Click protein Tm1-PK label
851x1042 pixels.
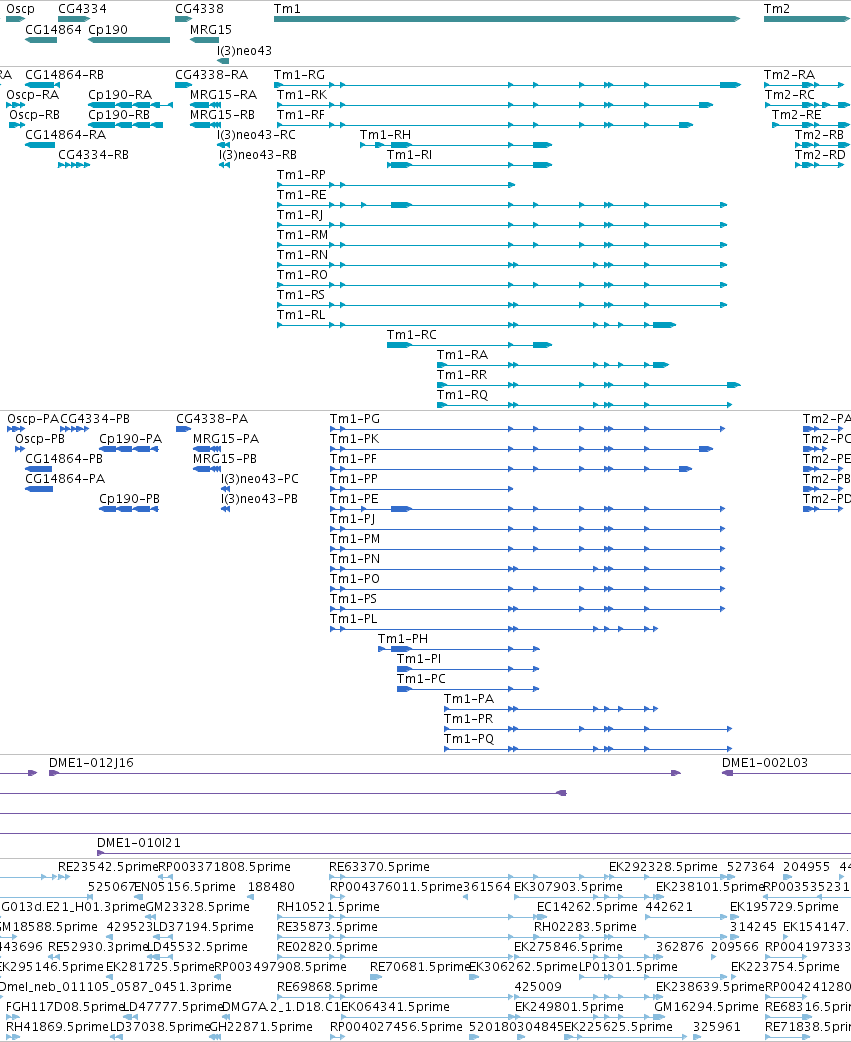(x=355, y=439)
